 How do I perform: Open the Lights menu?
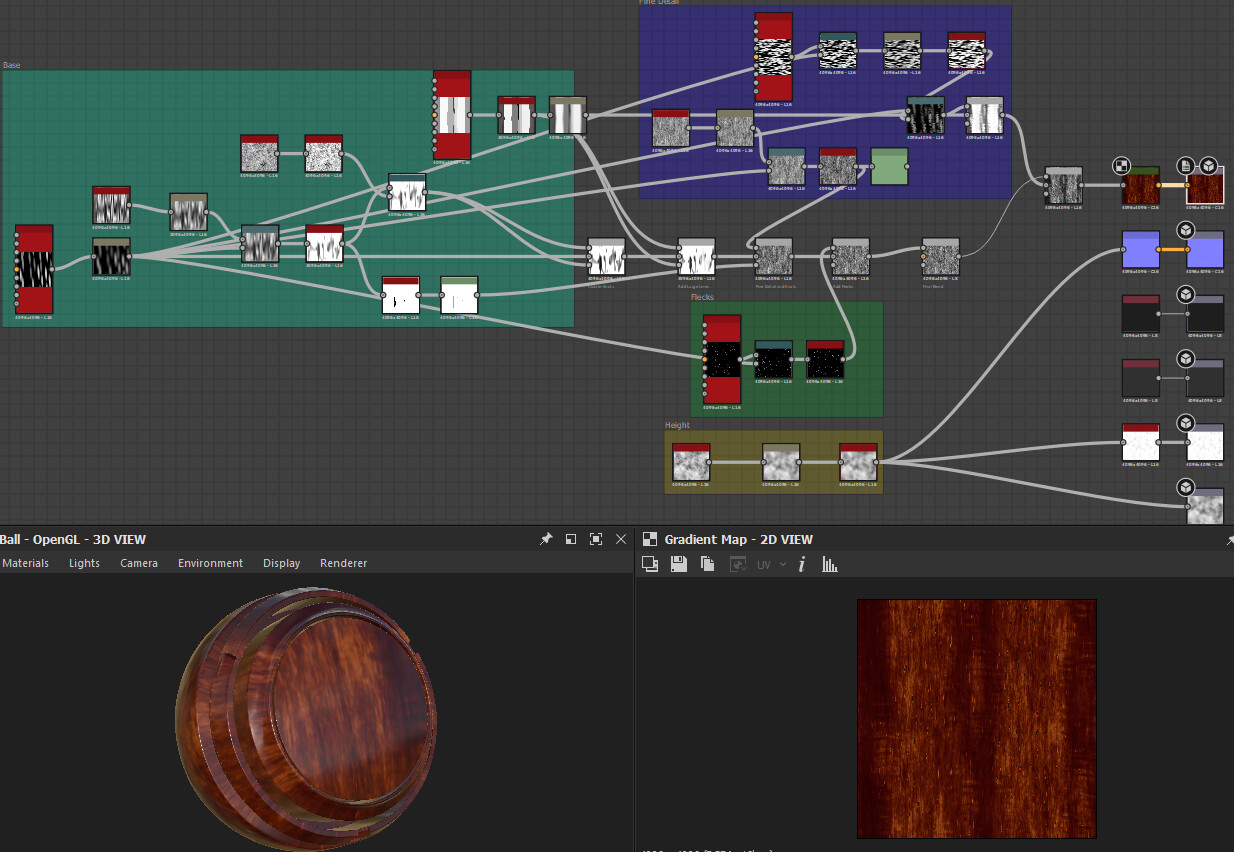click(84, 563)
